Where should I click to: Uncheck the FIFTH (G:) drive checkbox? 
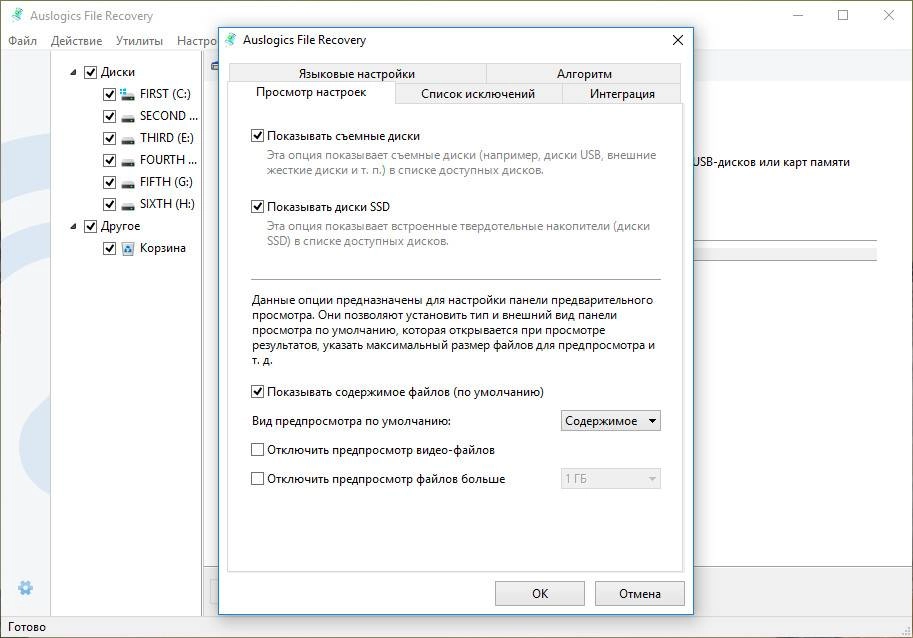coord(109,182)
